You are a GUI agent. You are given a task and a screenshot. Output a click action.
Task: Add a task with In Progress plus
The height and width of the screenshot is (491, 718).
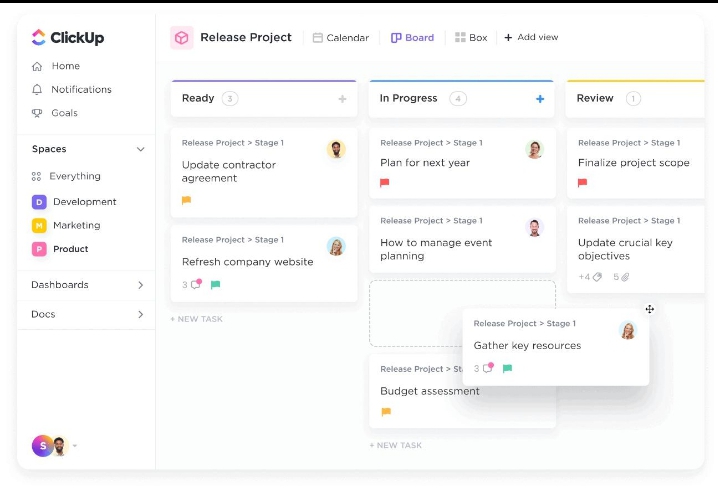[x=540, y=99]
